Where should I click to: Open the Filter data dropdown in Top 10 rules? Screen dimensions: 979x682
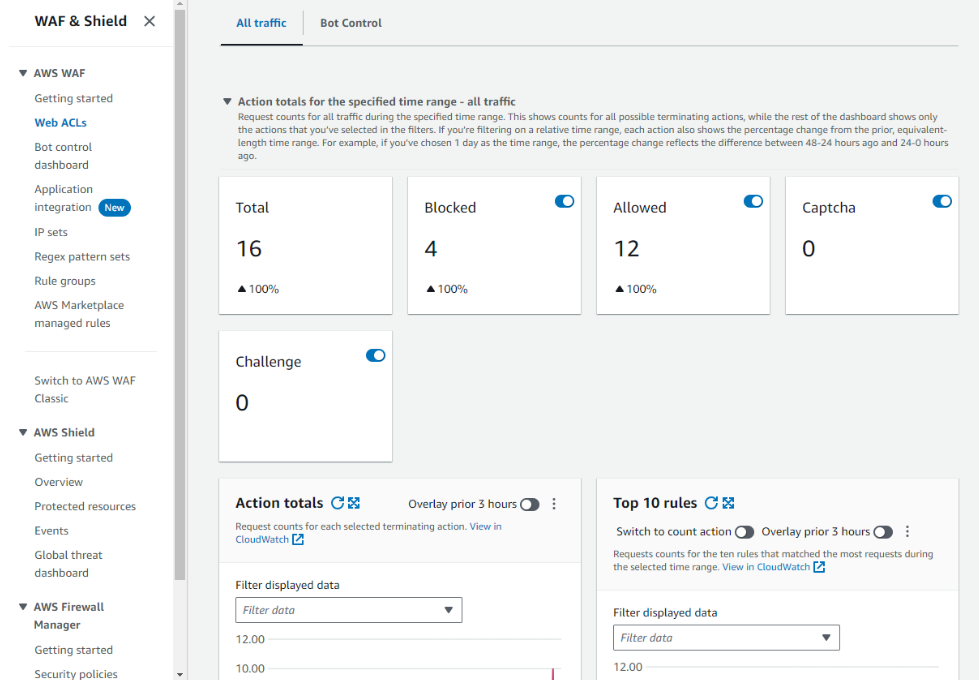726,638
